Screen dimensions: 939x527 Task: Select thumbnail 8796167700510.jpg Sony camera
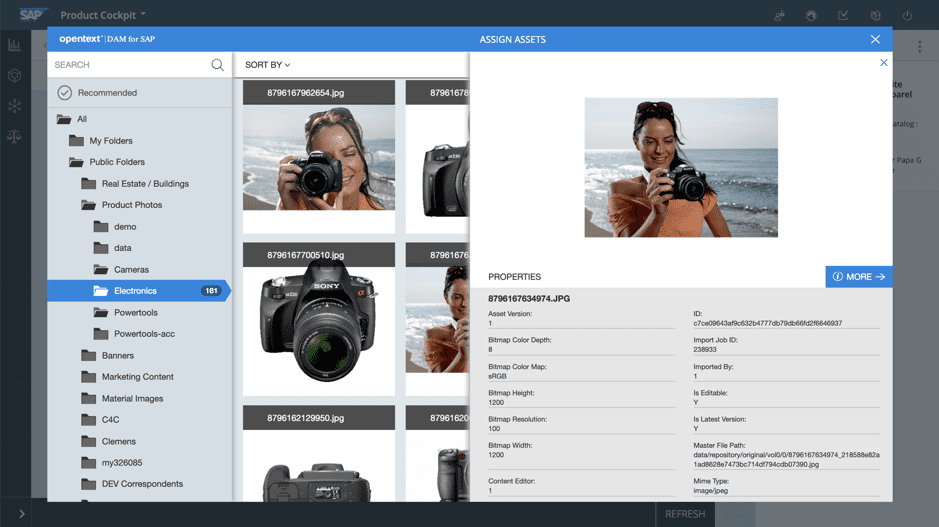319,319
